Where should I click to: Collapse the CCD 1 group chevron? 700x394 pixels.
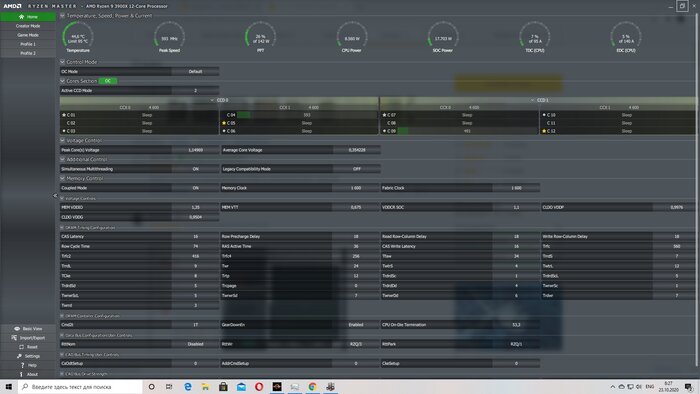point(532,100)
